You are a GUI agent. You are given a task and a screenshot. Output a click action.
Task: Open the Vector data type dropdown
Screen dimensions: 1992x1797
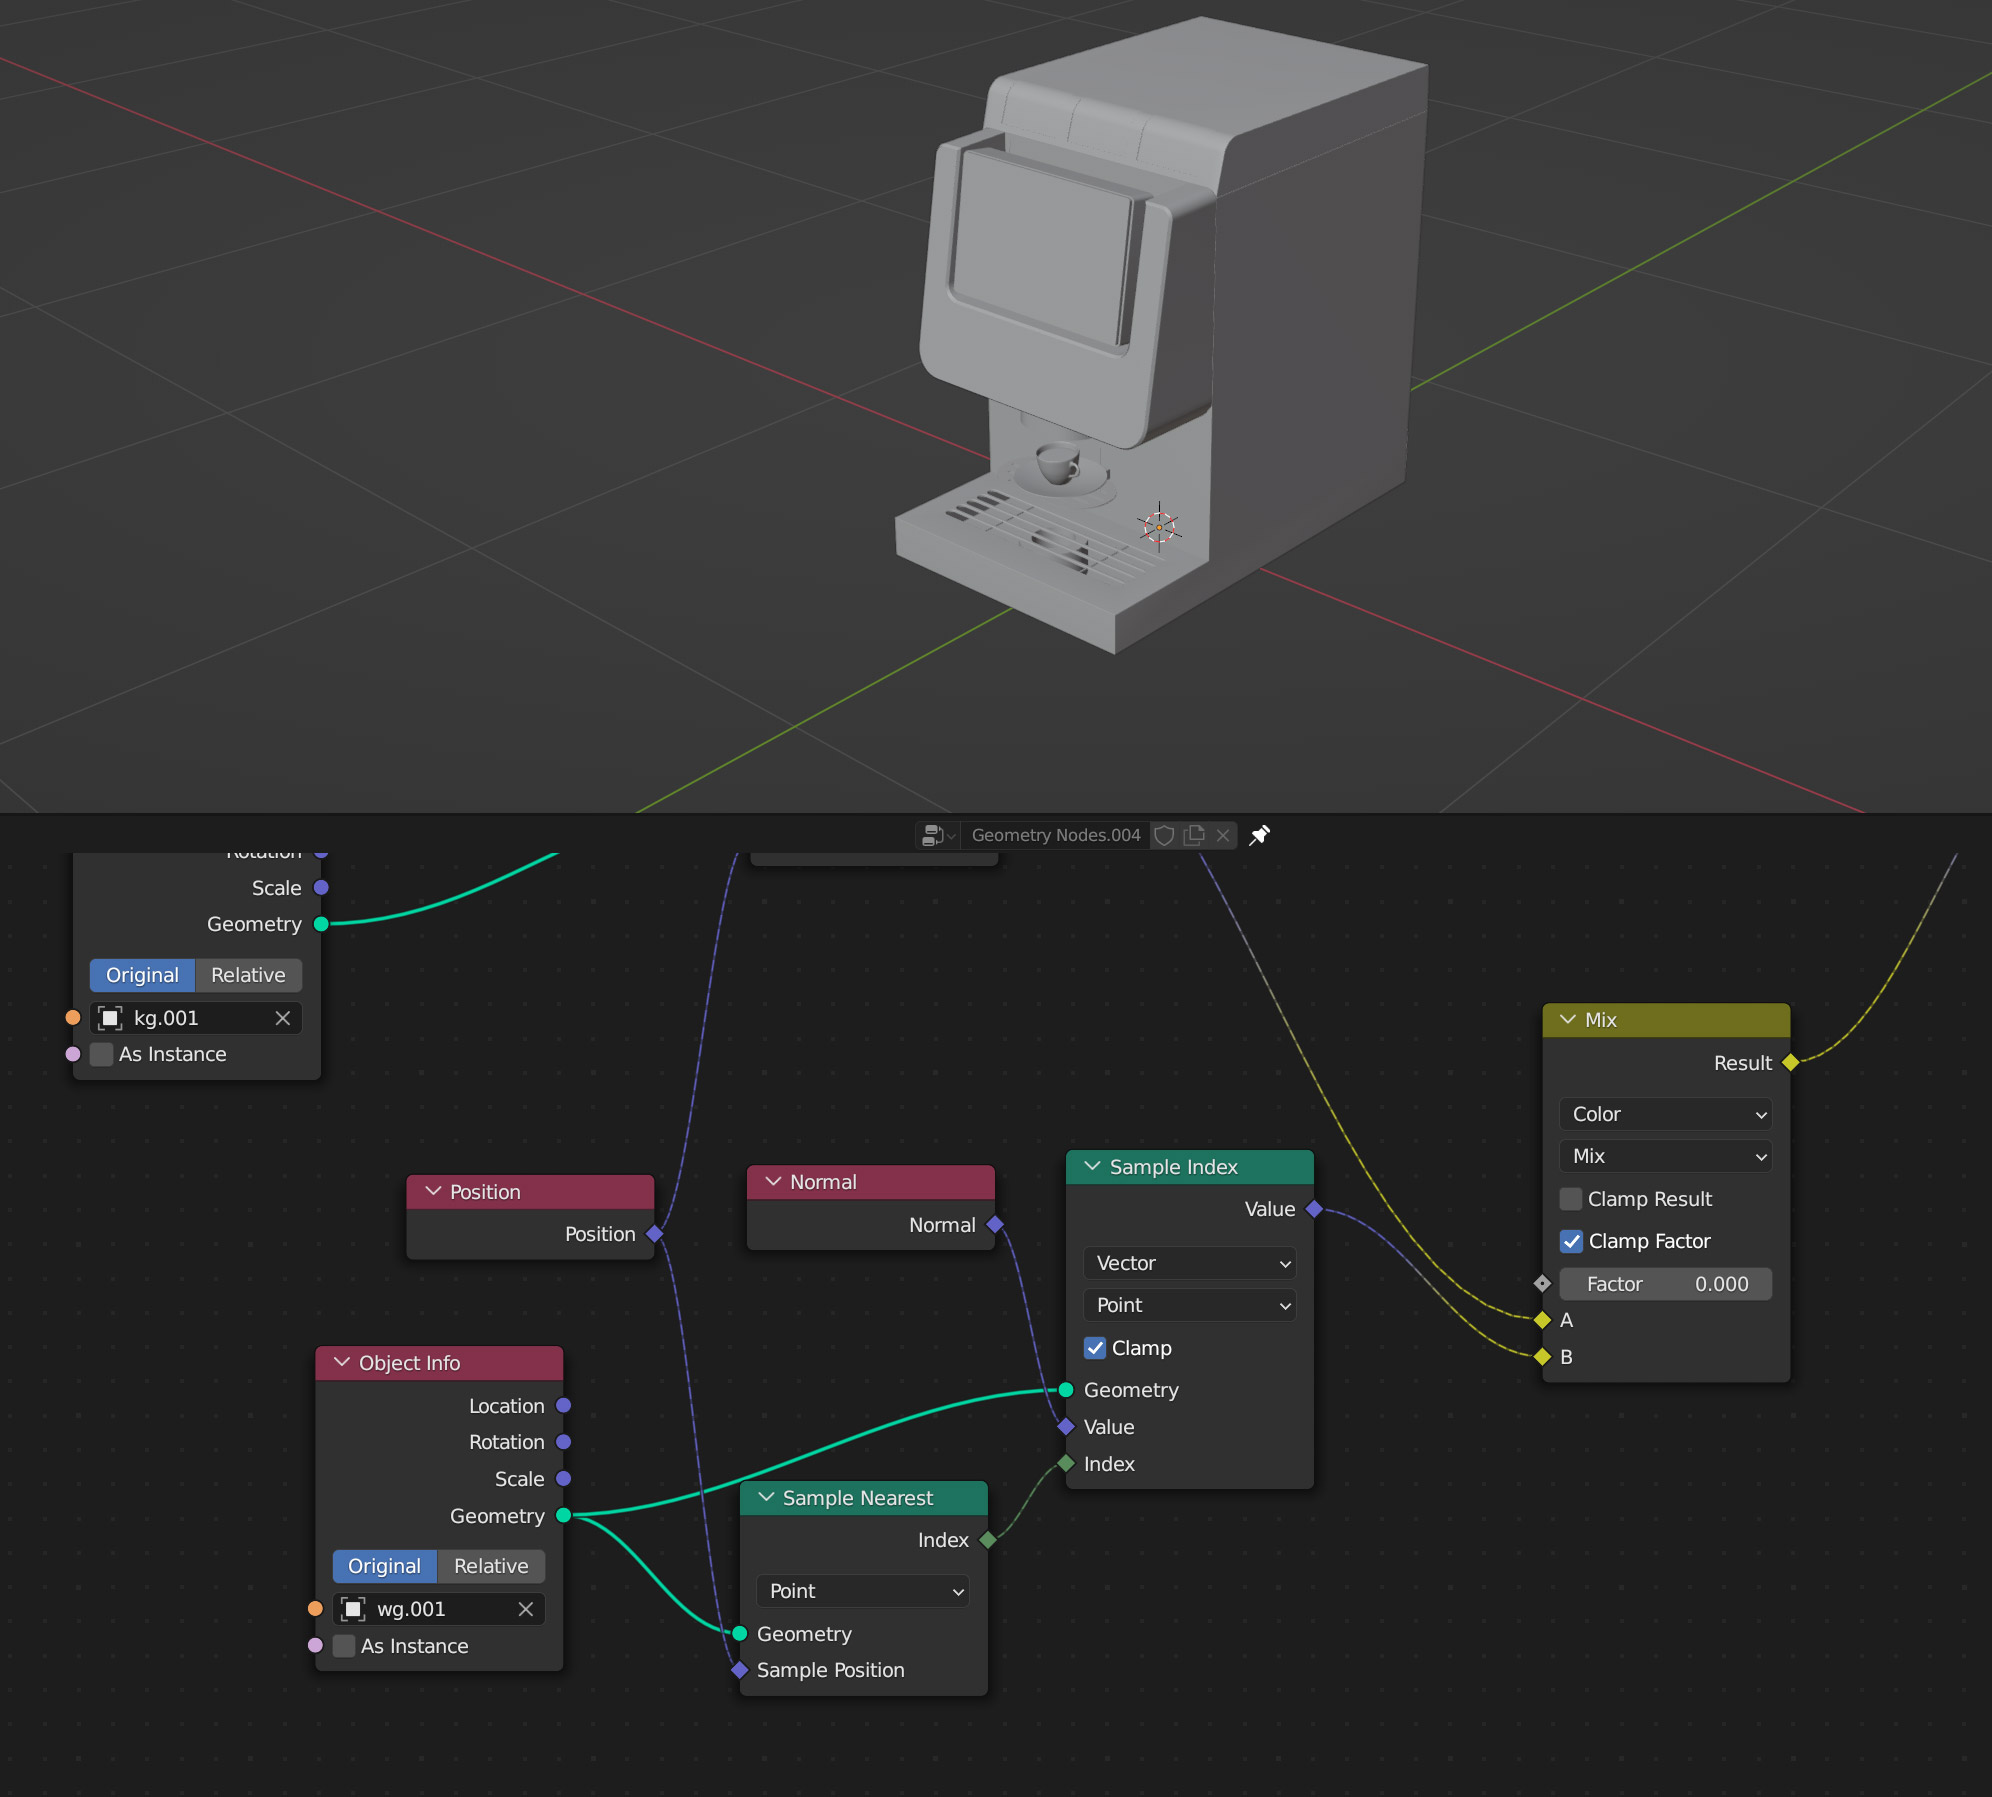point(1190,1263)
